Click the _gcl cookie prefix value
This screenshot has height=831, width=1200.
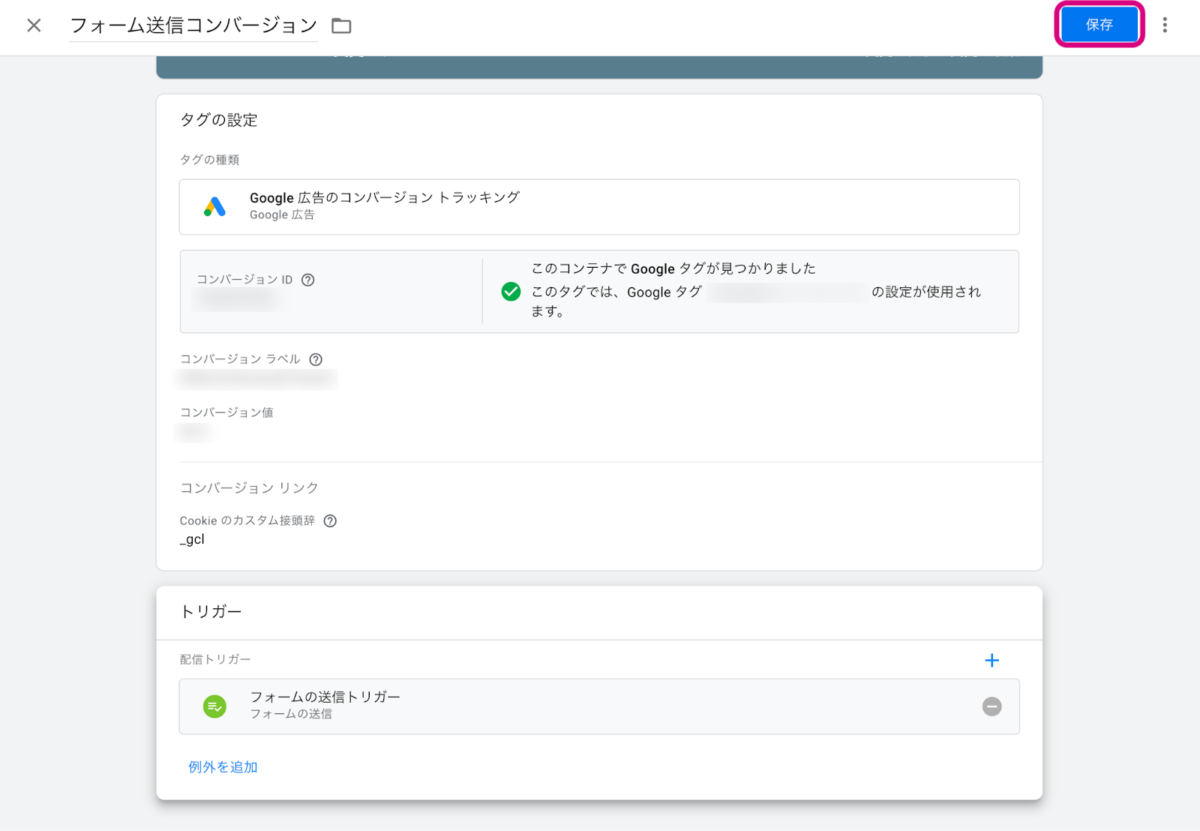coord(192,540)
